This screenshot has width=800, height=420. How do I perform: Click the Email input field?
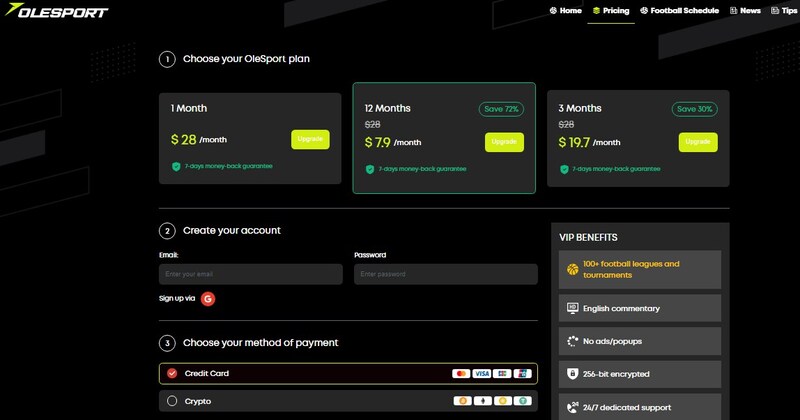[x=250, y=274]
